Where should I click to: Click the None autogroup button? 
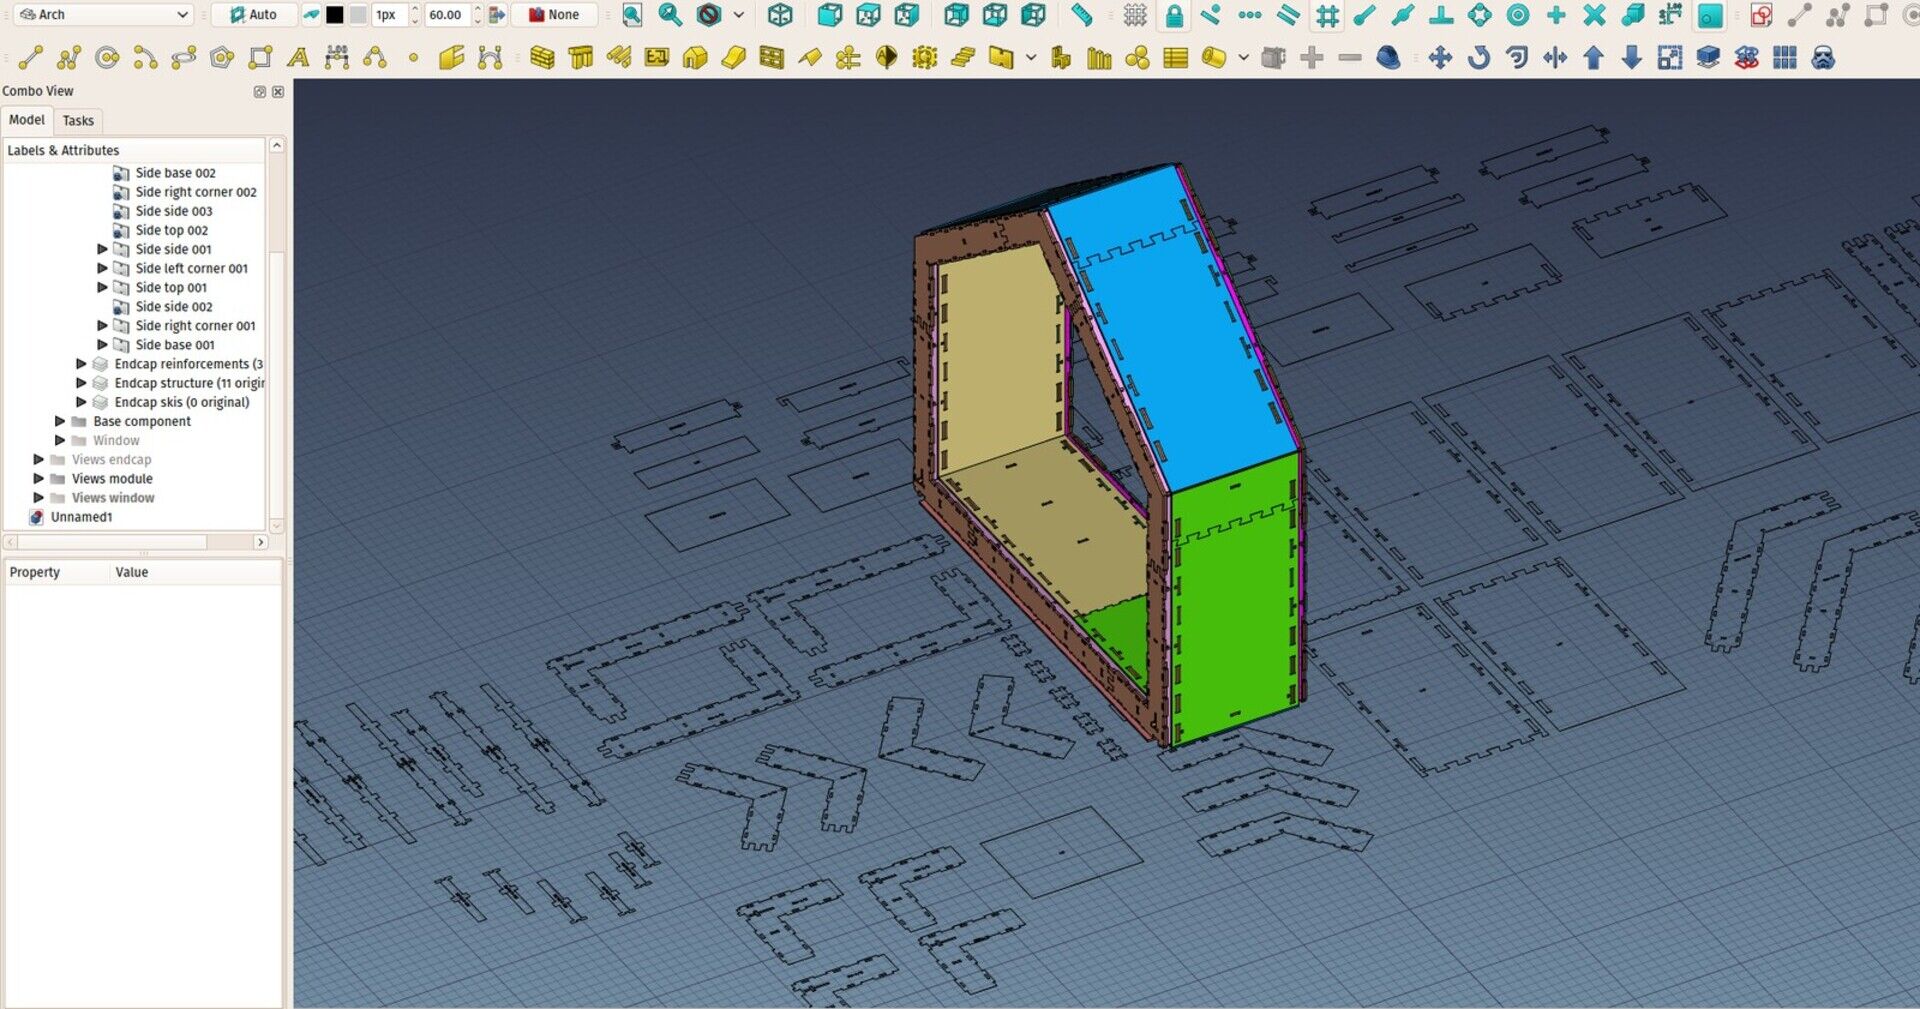point(555,15)
